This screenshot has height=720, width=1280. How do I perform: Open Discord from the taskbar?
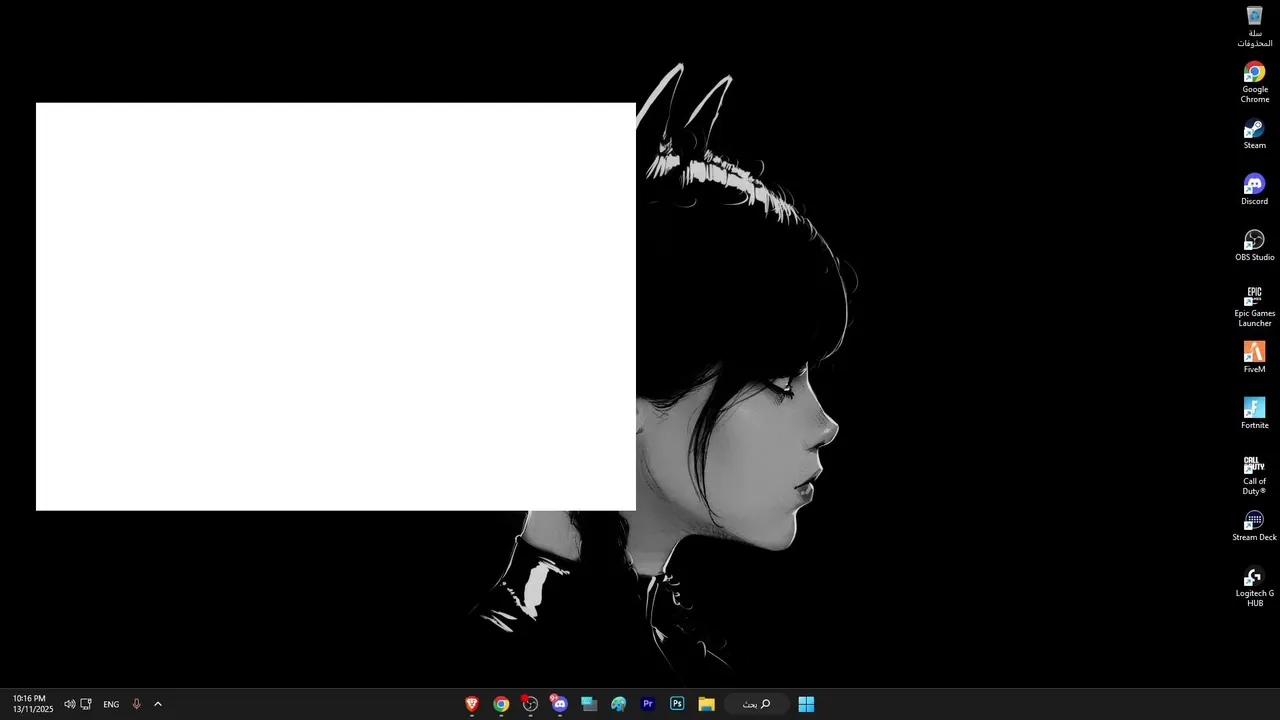(559, 704)
